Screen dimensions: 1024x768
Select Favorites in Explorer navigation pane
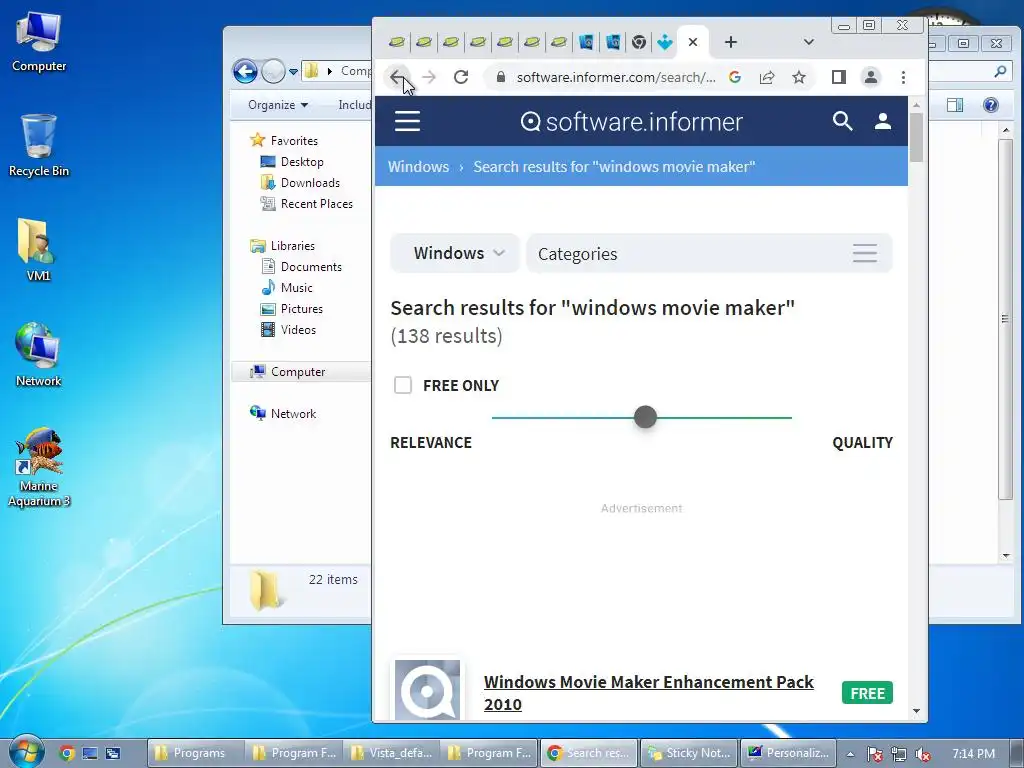[x=294, y=140]
